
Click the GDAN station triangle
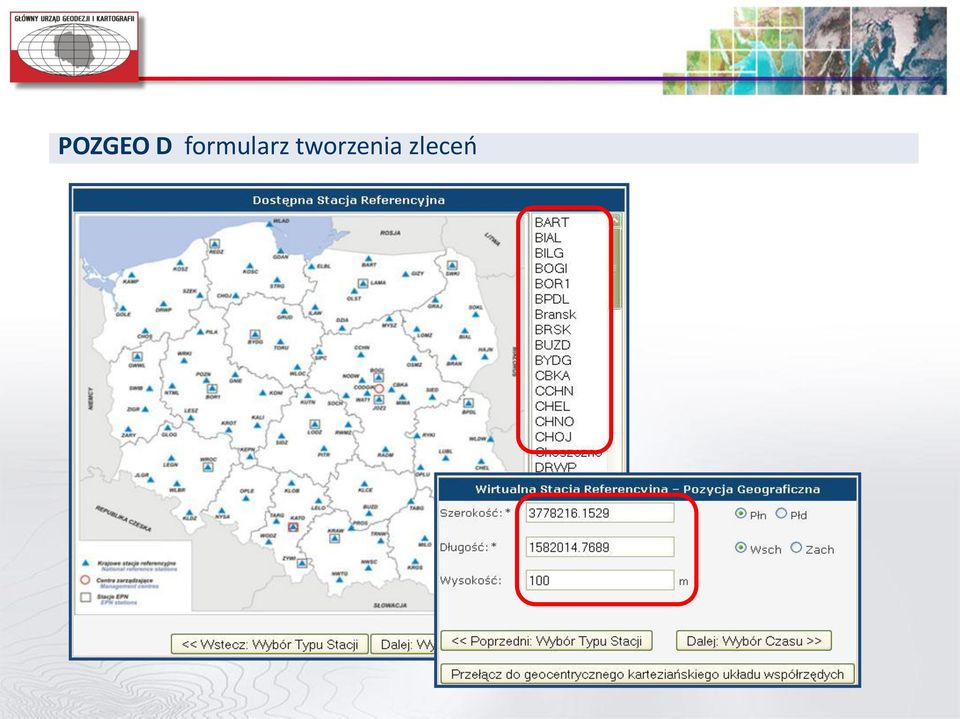tap(280, 251)
